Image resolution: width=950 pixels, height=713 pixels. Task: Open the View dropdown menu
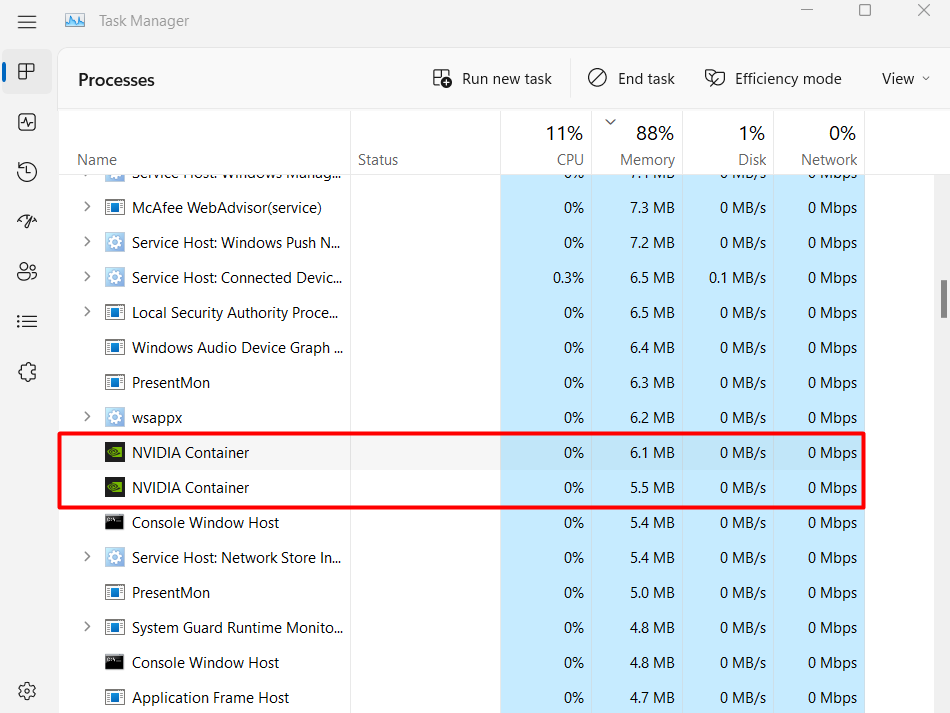[906, 79]
